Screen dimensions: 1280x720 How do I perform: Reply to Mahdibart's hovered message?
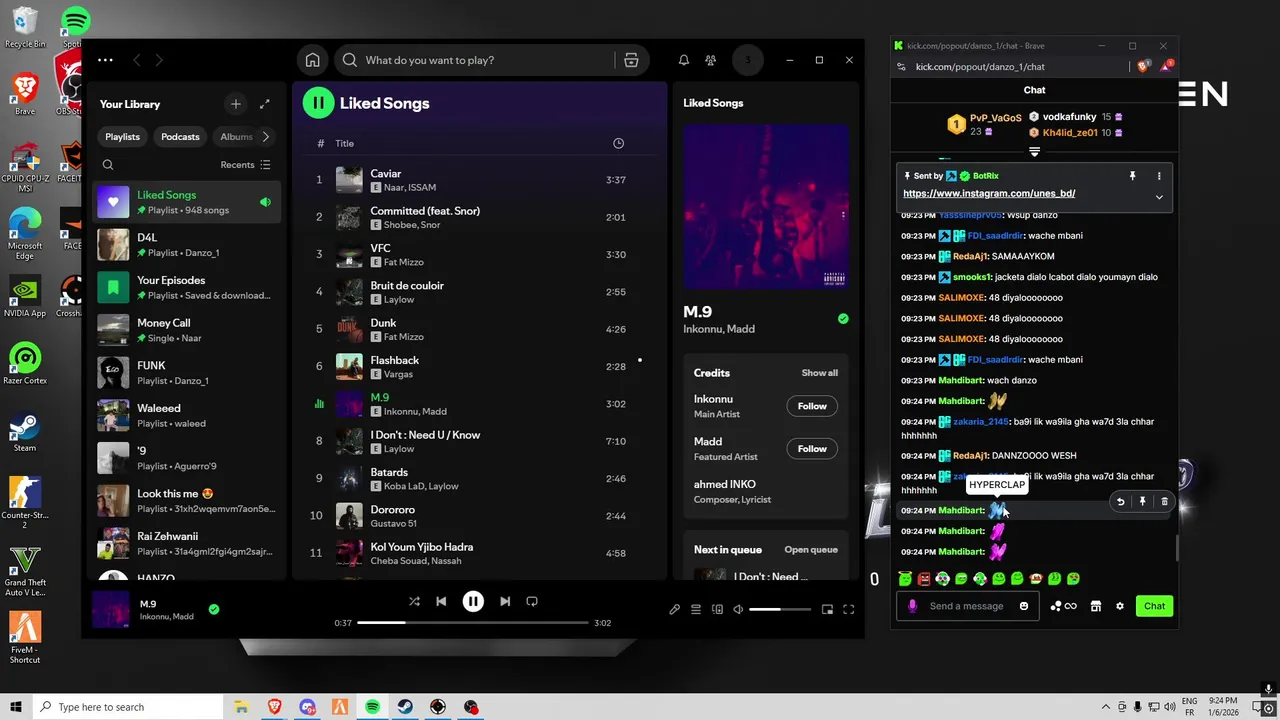(x=1120, y=502)
